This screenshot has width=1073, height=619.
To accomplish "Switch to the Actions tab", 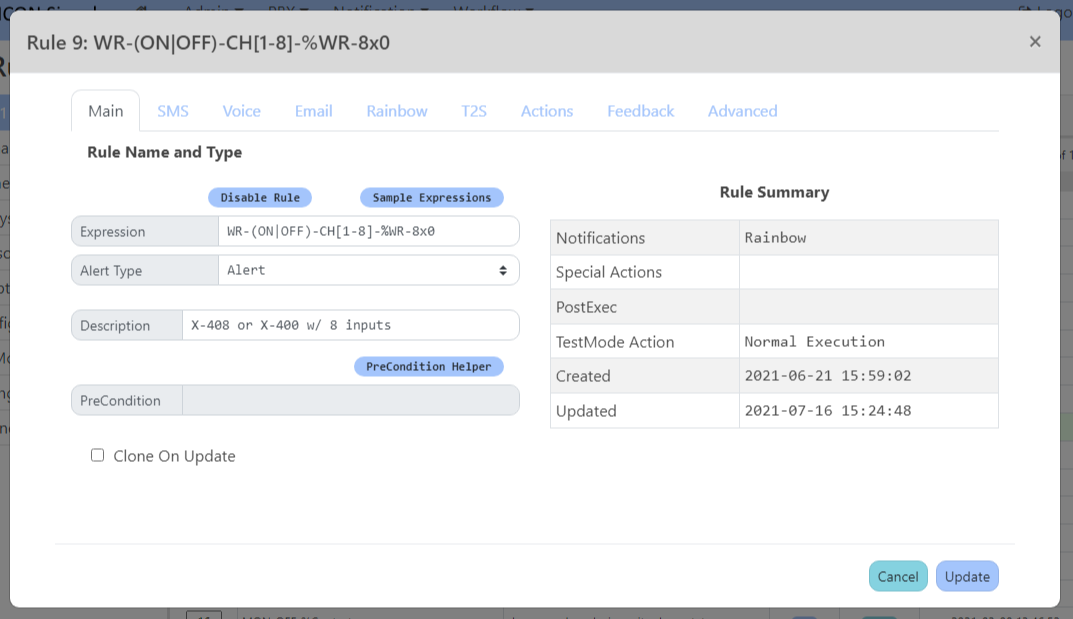I will 547,111.
